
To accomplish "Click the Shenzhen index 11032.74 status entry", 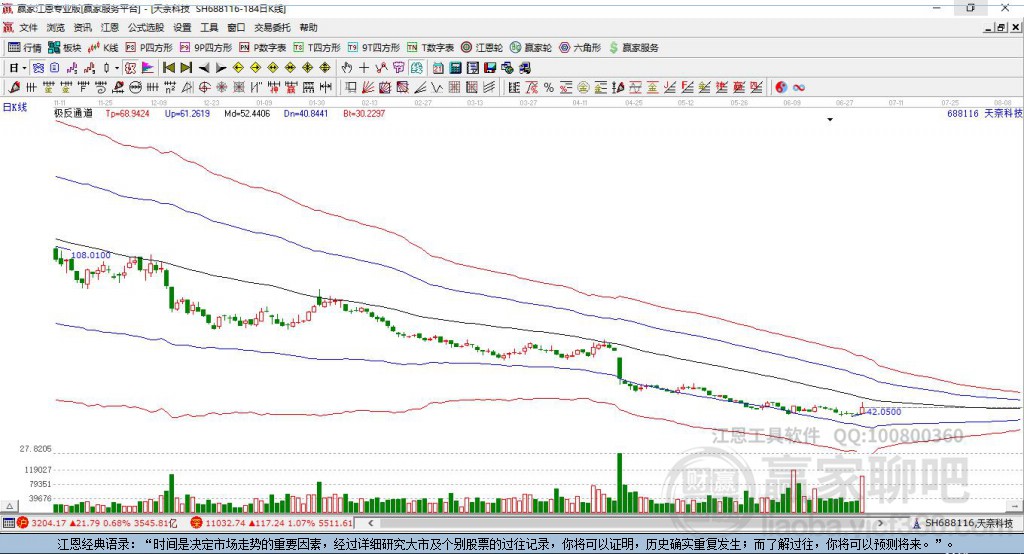I will tap(272, 523).
